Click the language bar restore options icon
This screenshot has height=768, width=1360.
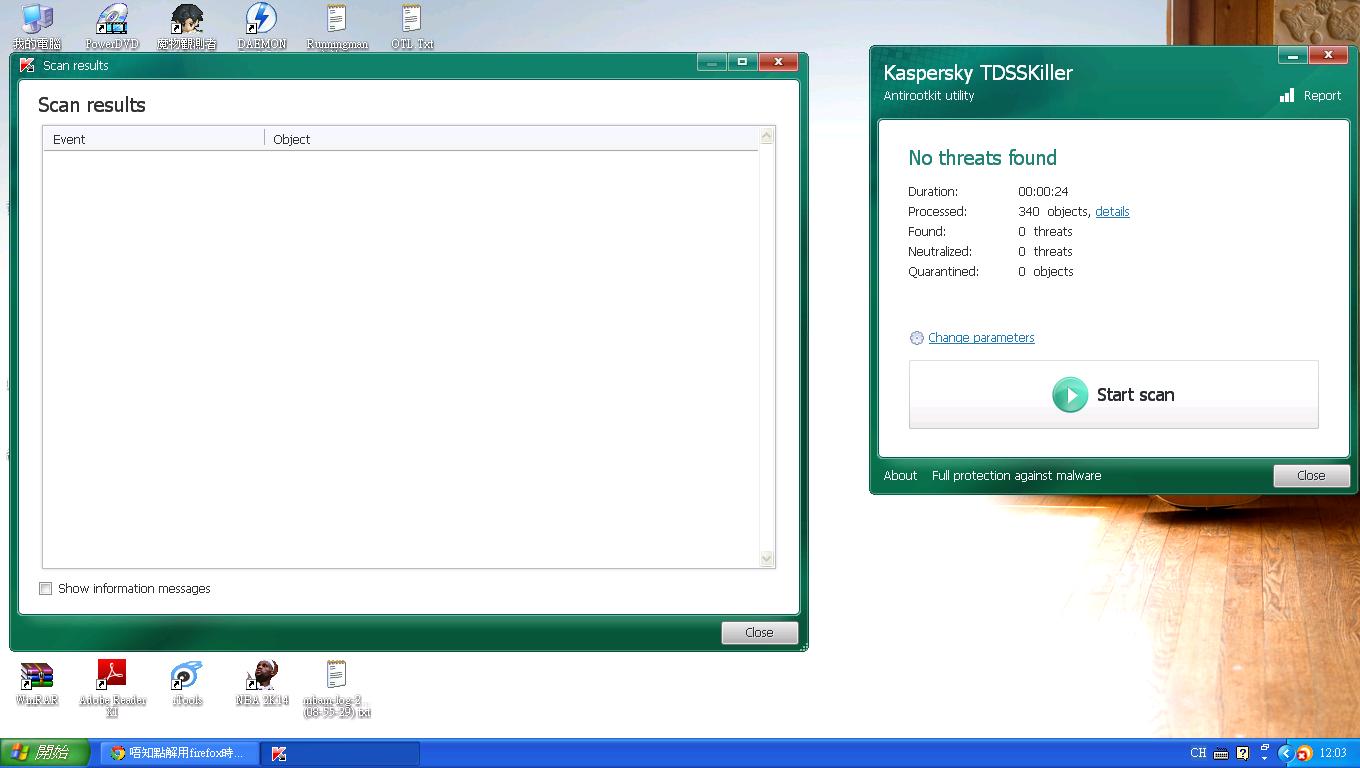[1264, 749]
